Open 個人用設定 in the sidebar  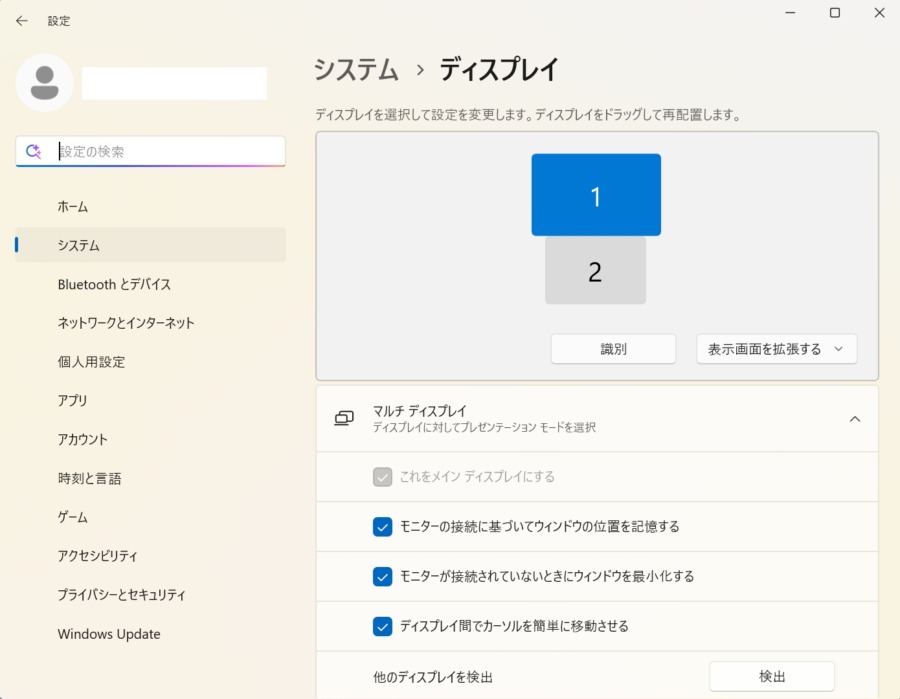tap(150, 362)
